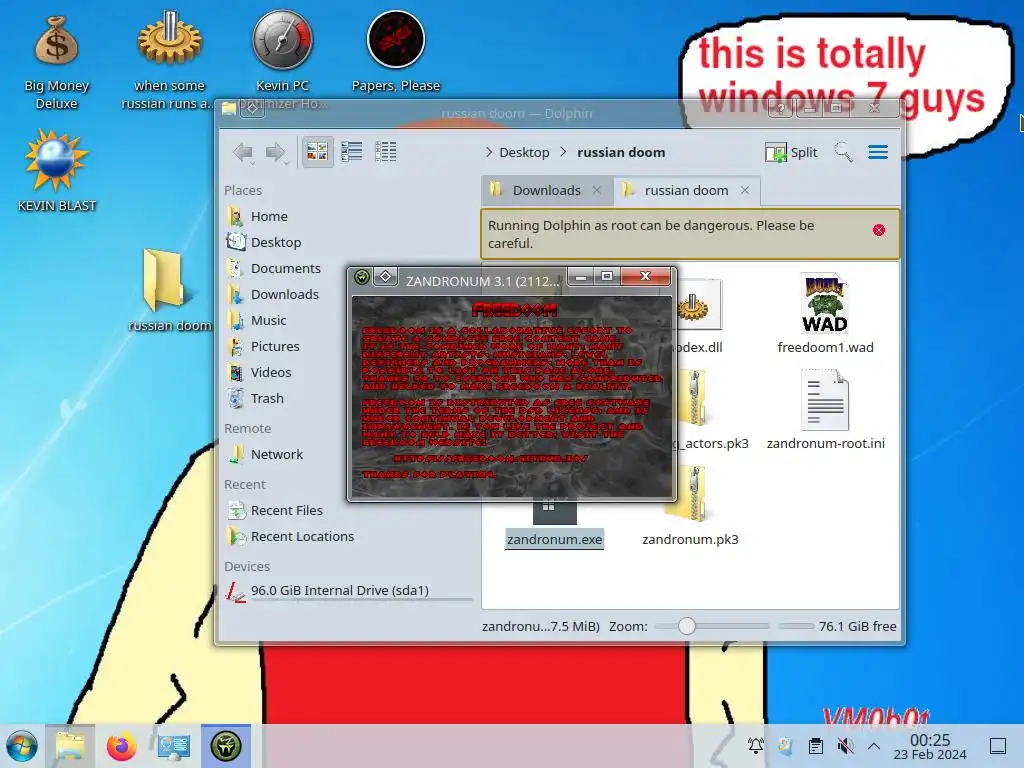Viewport: 1024px width, 768px height.
Task: Open system settings icon in taskbar
Action: pos(174,746)
